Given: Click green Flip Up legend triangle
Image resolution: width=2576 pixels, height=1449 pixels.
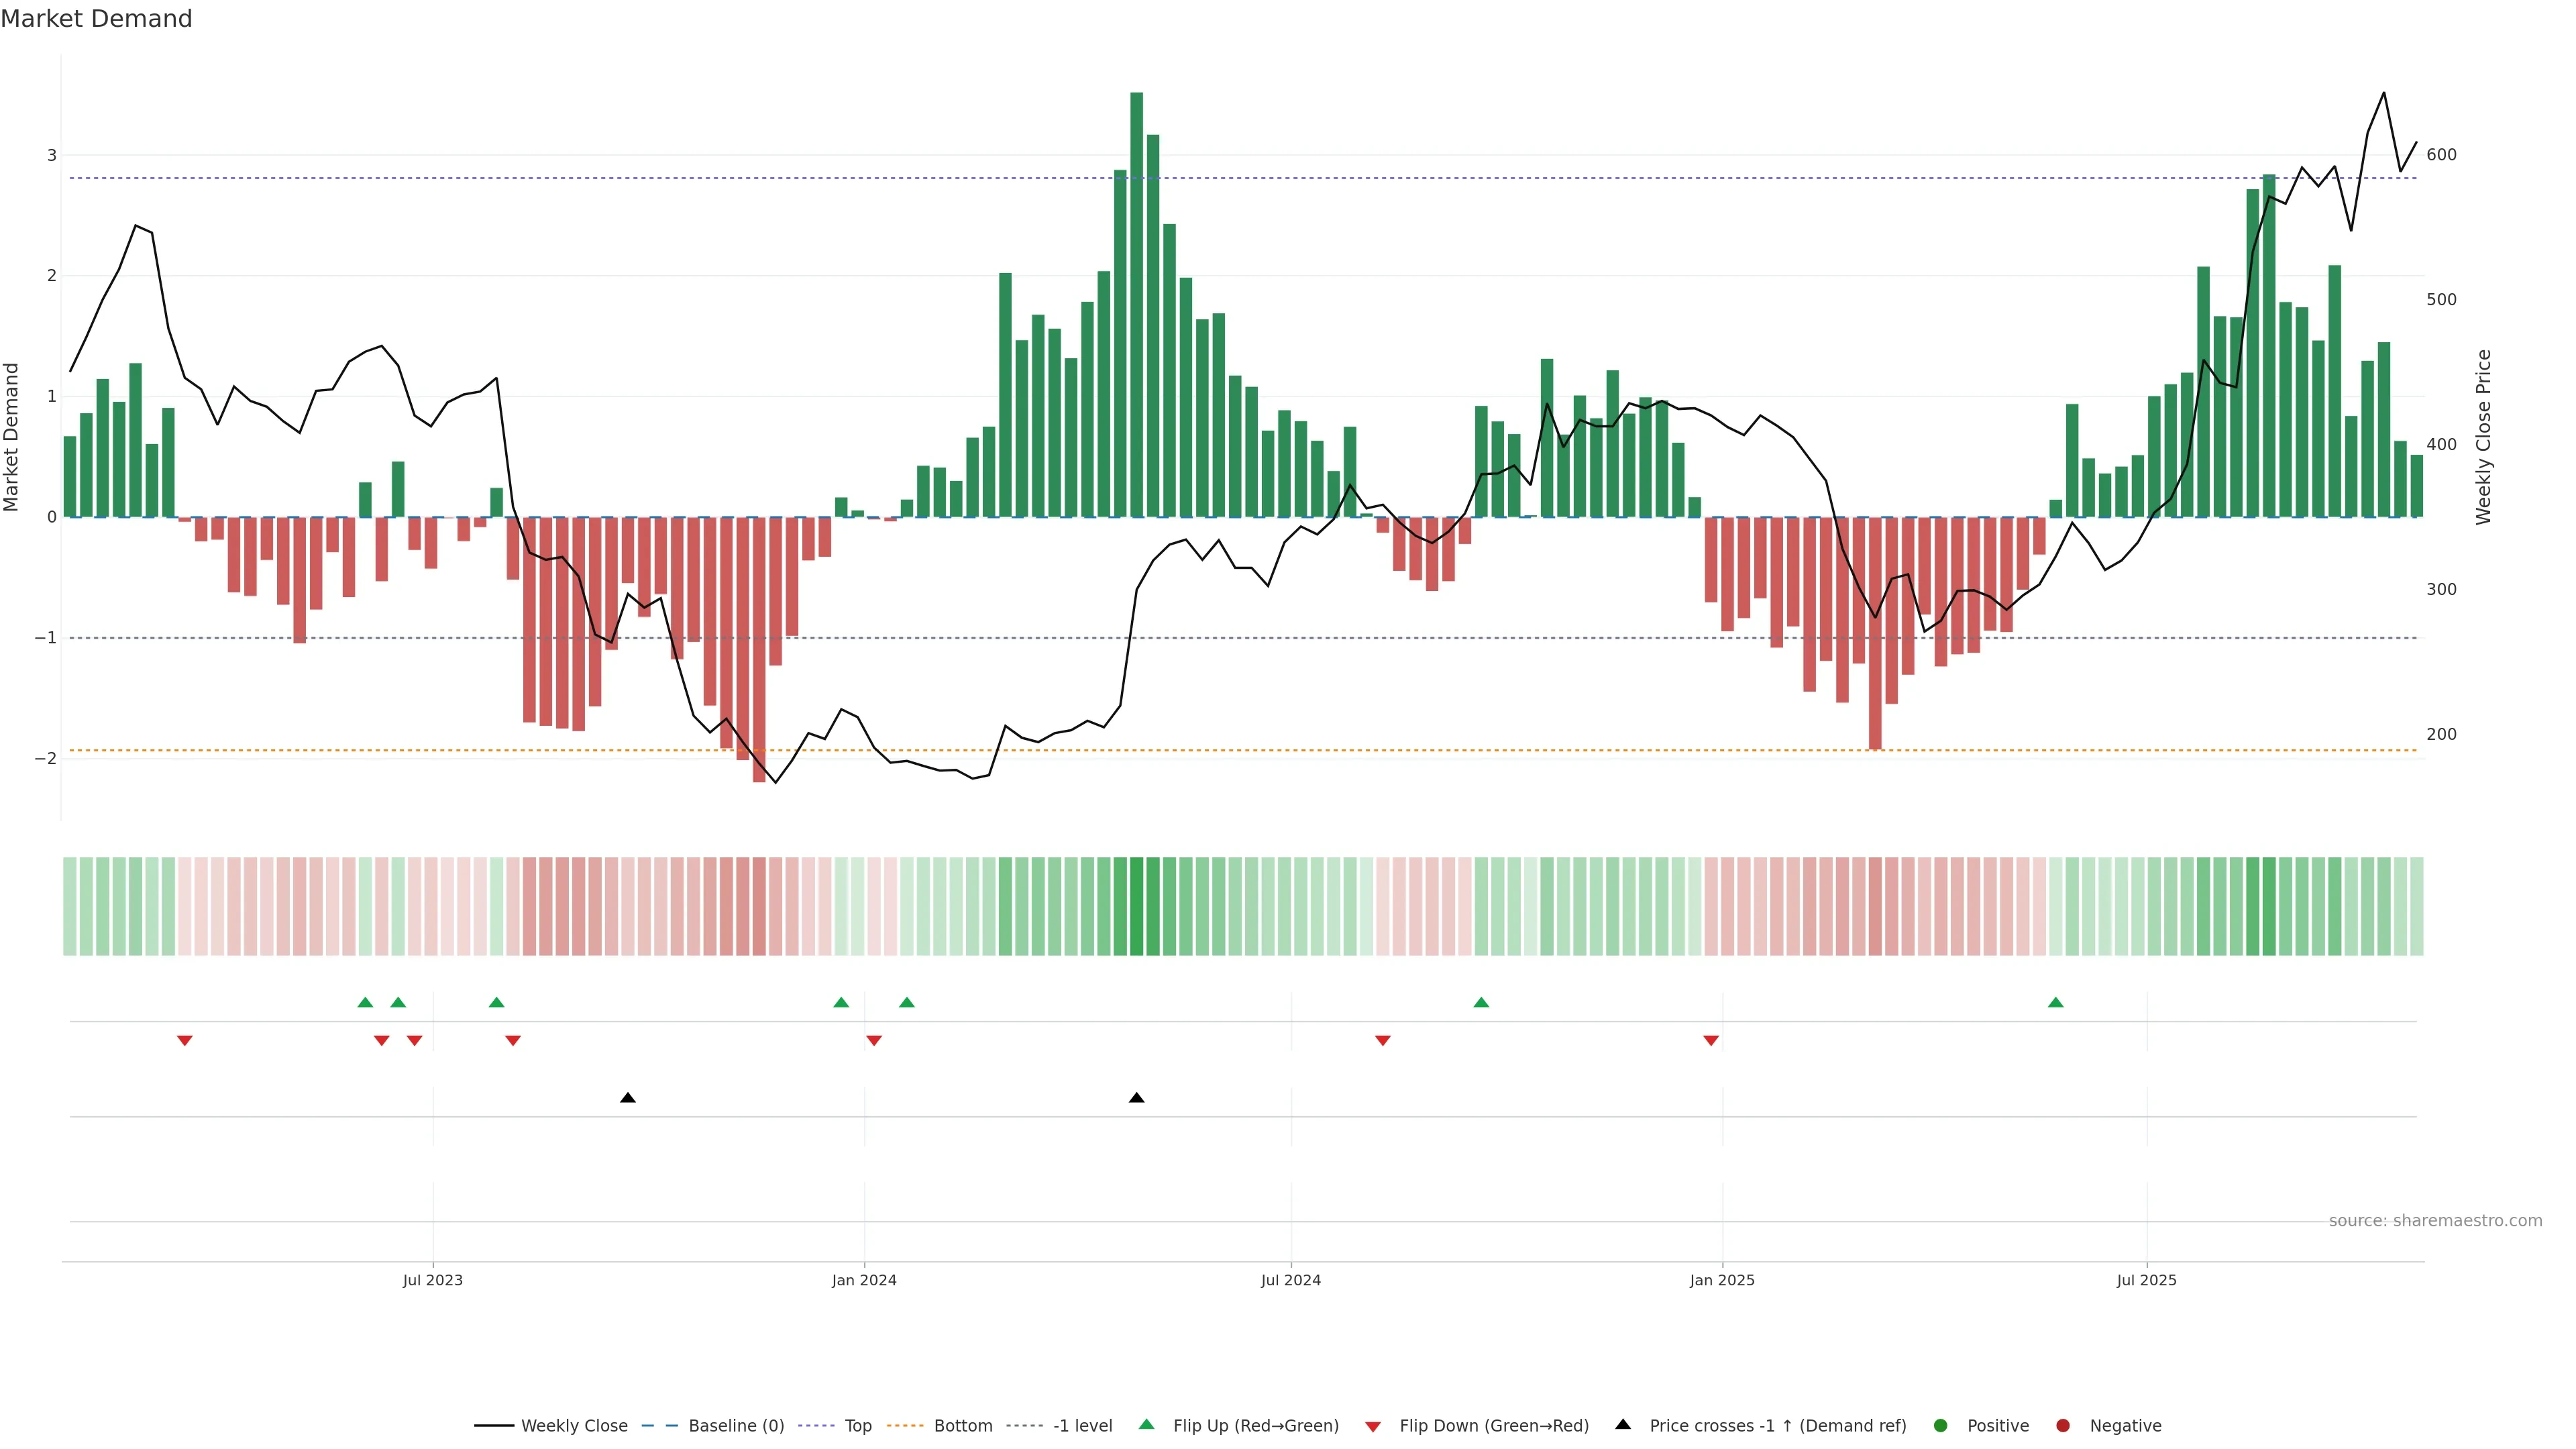Looking at the screenshot, I should tap(1147, 1425).
